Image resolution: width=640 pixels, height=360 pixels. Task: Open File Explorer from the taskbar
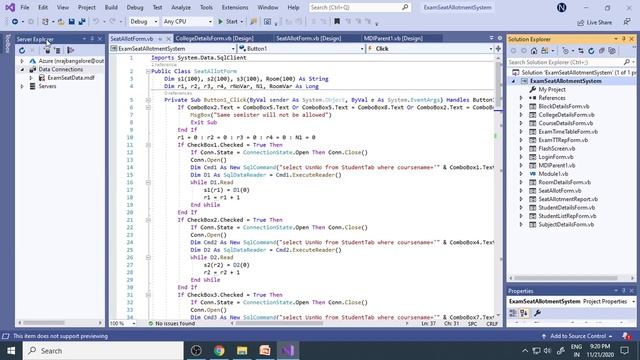[x=242, y=351]
